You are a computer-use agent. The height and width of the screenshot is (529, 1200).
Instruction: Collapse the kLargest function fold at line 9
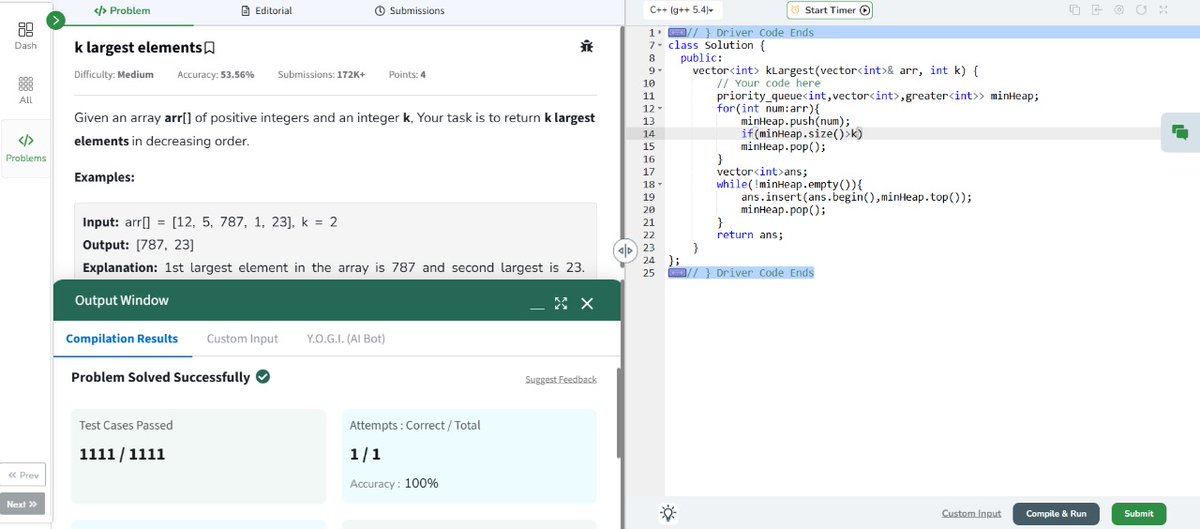coord(660,71)
